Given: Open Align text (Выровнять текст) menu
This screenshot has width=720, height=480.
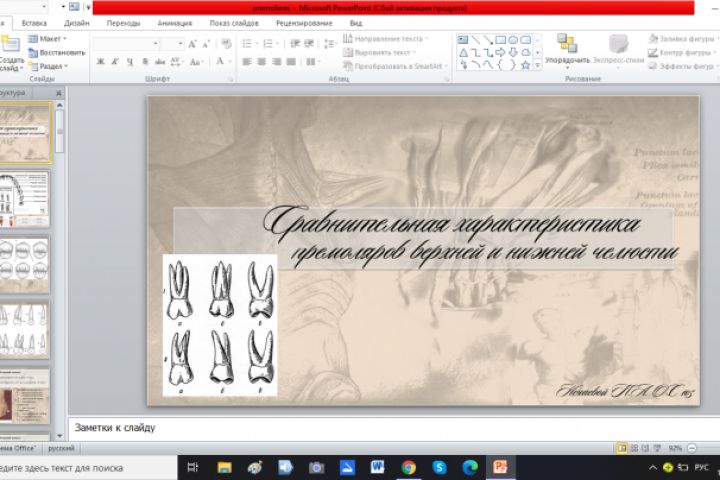Looking at the screenshot, I should 380,53.
